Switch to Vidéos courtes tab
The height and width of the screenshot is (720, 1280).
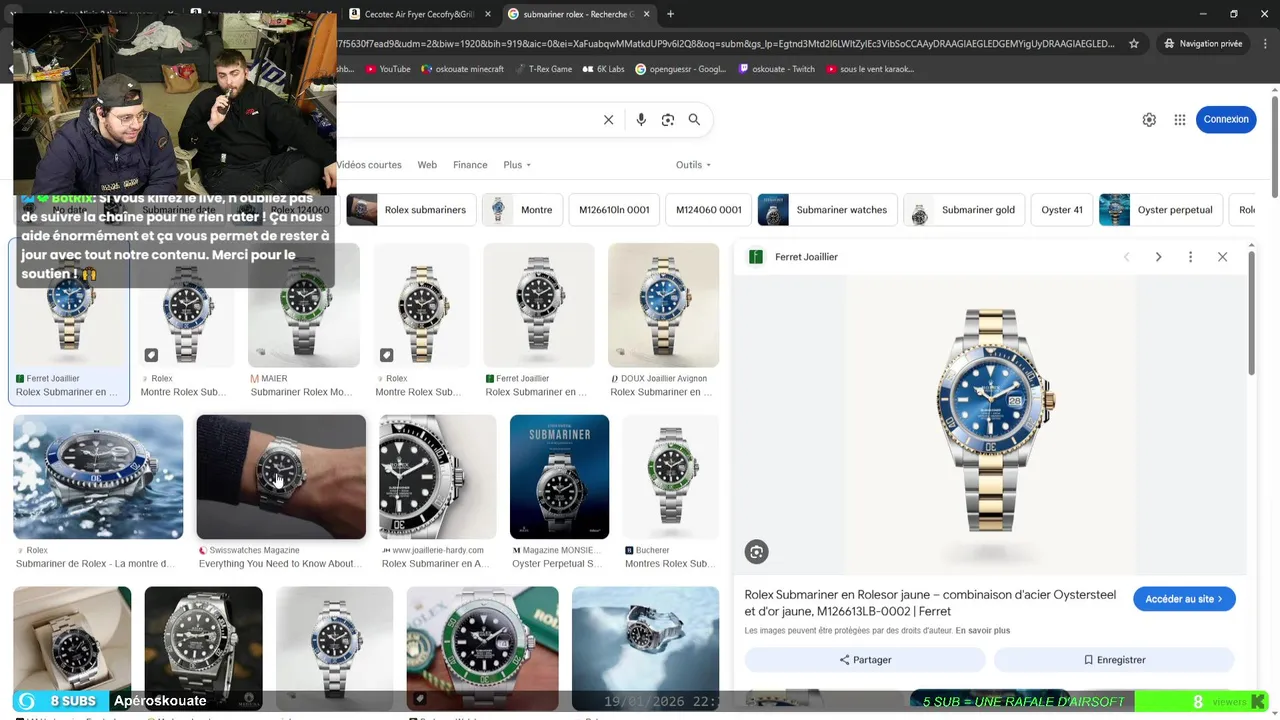coord(369,165)
